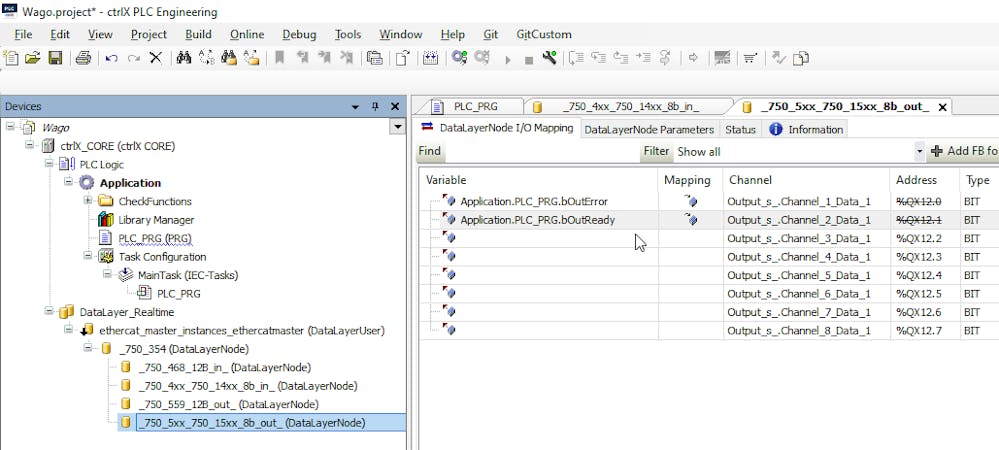This screenshot has width=999, height=450.
Task: Open DataLayerNode Parameters tab
Action: click(x=649, y=129)
